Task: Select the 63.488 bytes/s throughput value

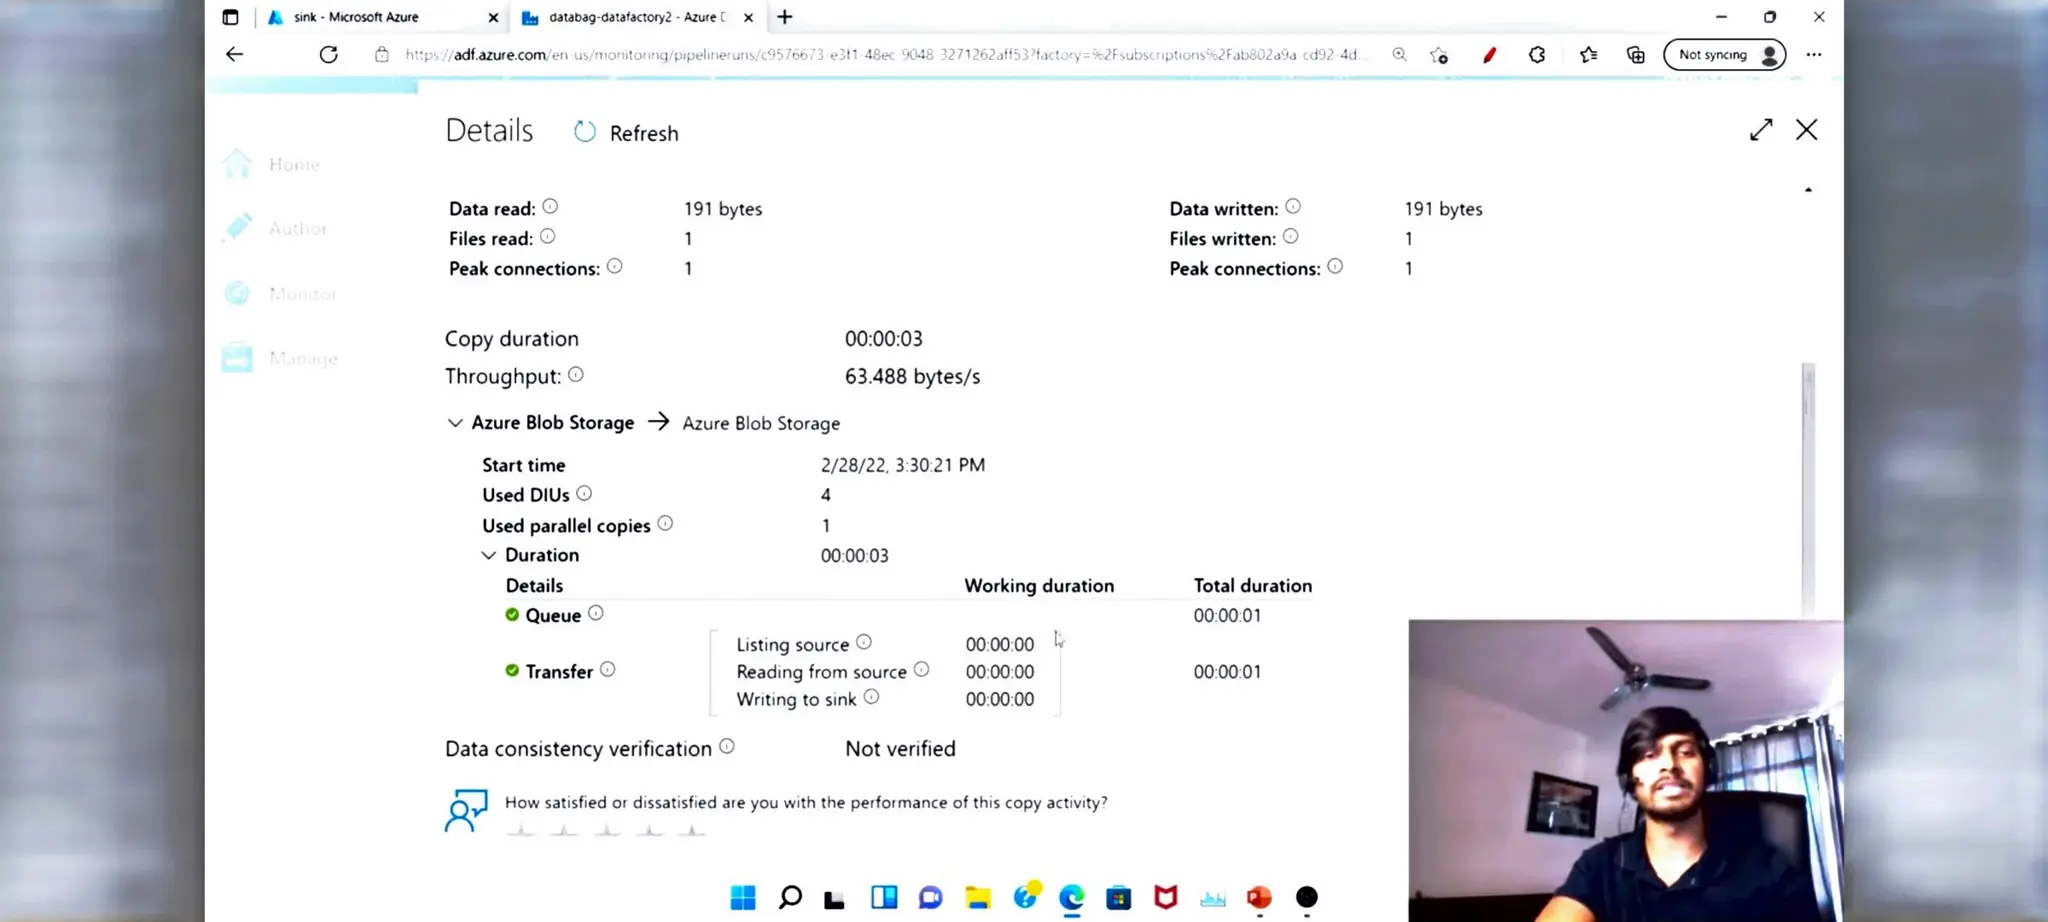Action: pyautogui.click(x=912, y=376)
